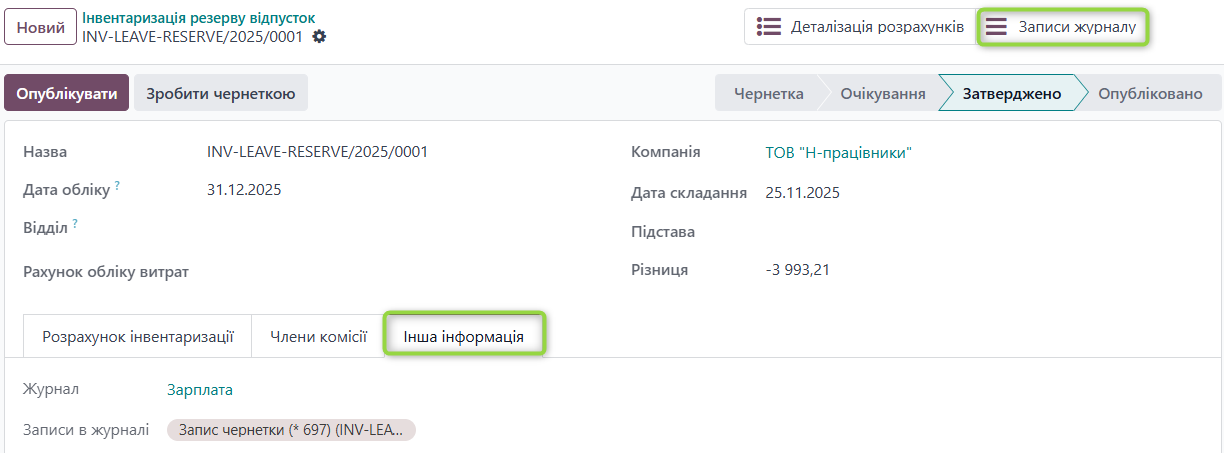This screenshot has height=453, width=1224.
Task: Click the empty Відділ field
Action: tap(400, 229)
